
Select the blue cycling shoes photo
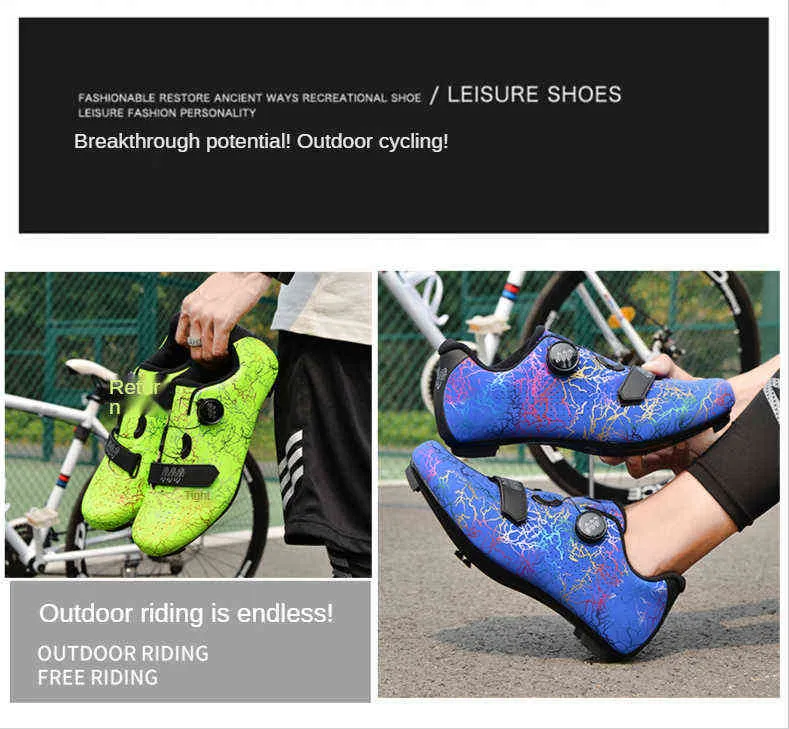point(579,484)
